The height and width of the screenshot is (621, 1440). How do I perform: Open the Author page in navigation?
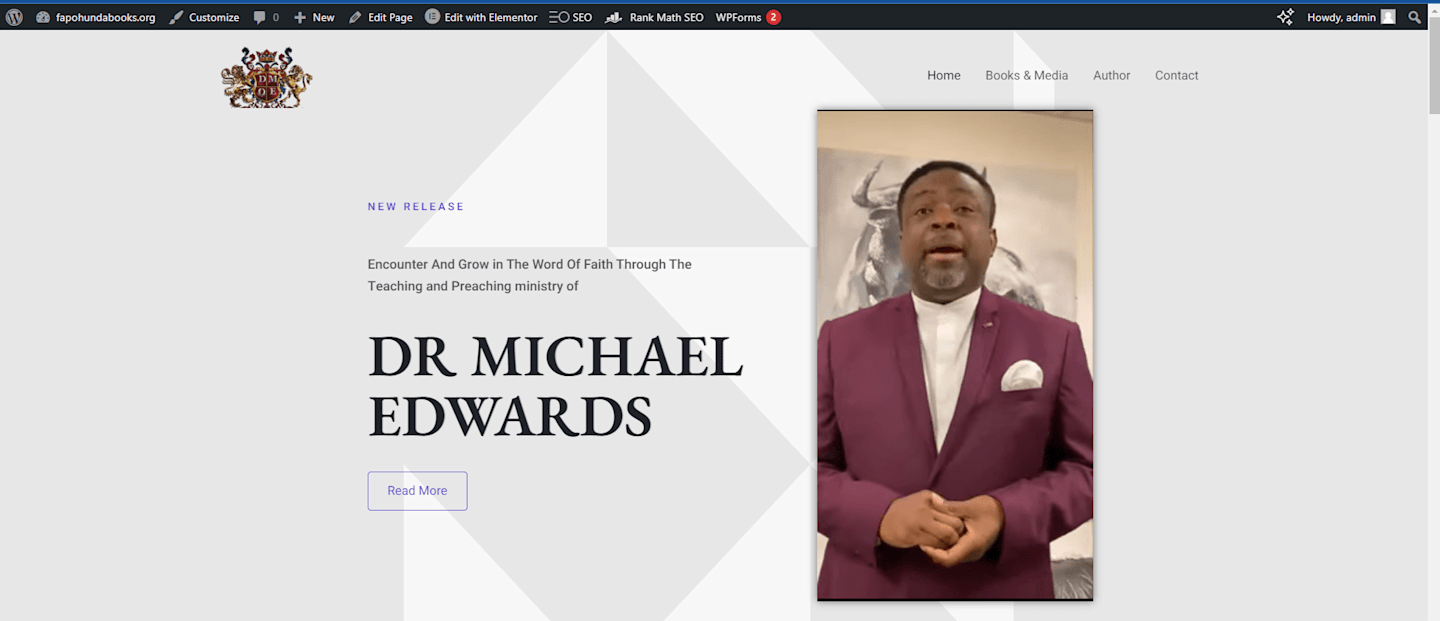(x=1112, y=75)
